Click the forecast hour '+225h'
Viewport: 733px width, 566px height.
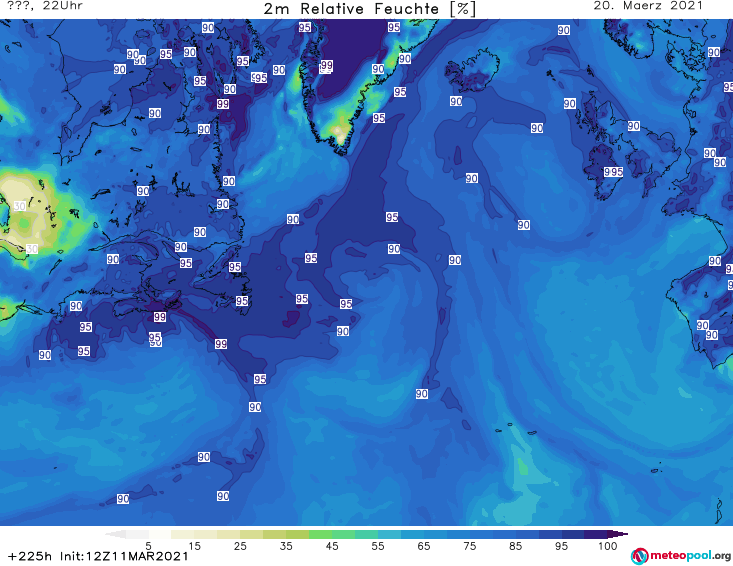[x=30, y=556]
